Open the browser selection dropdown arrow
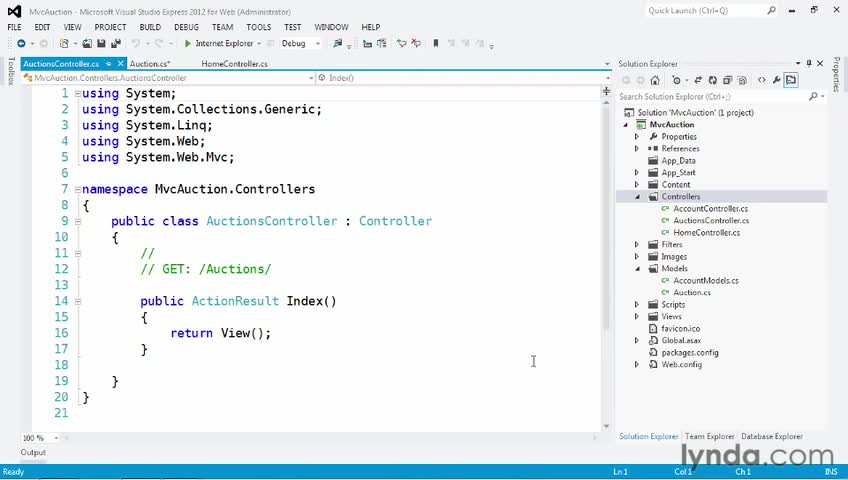The width and height of the screenshot is (848, 480). (259, 43)
